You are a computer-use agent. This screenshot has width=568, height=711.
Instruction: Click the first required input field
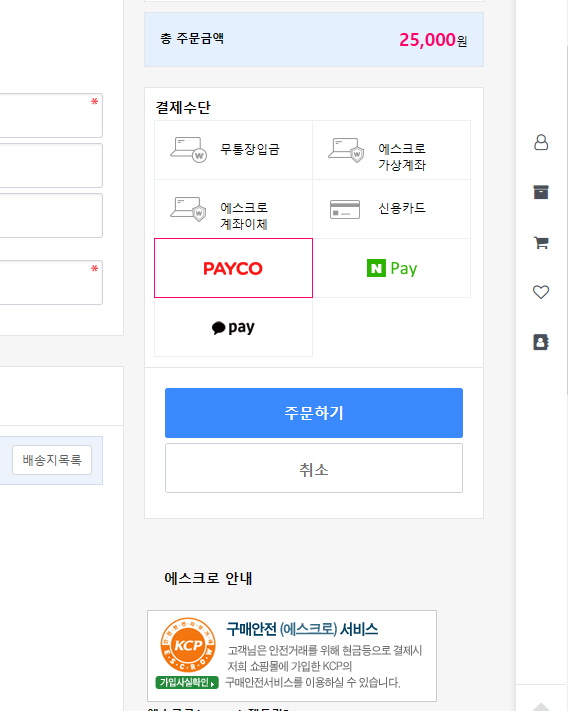[x=50, y=116]
